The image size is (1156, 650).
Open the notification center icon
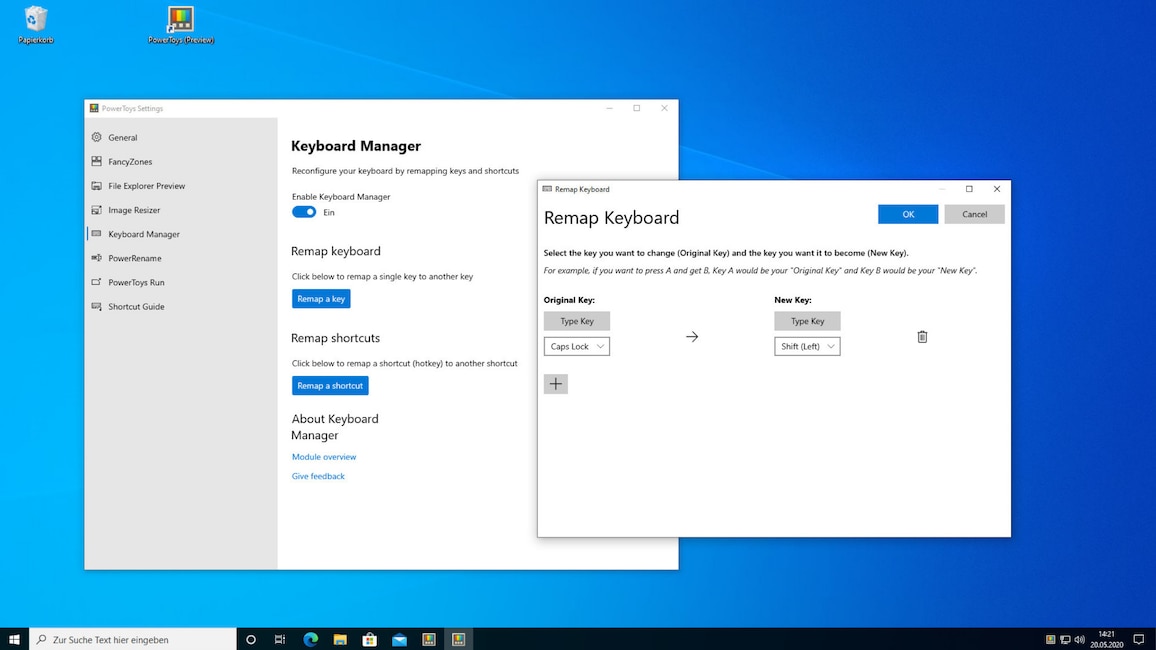1139,639
